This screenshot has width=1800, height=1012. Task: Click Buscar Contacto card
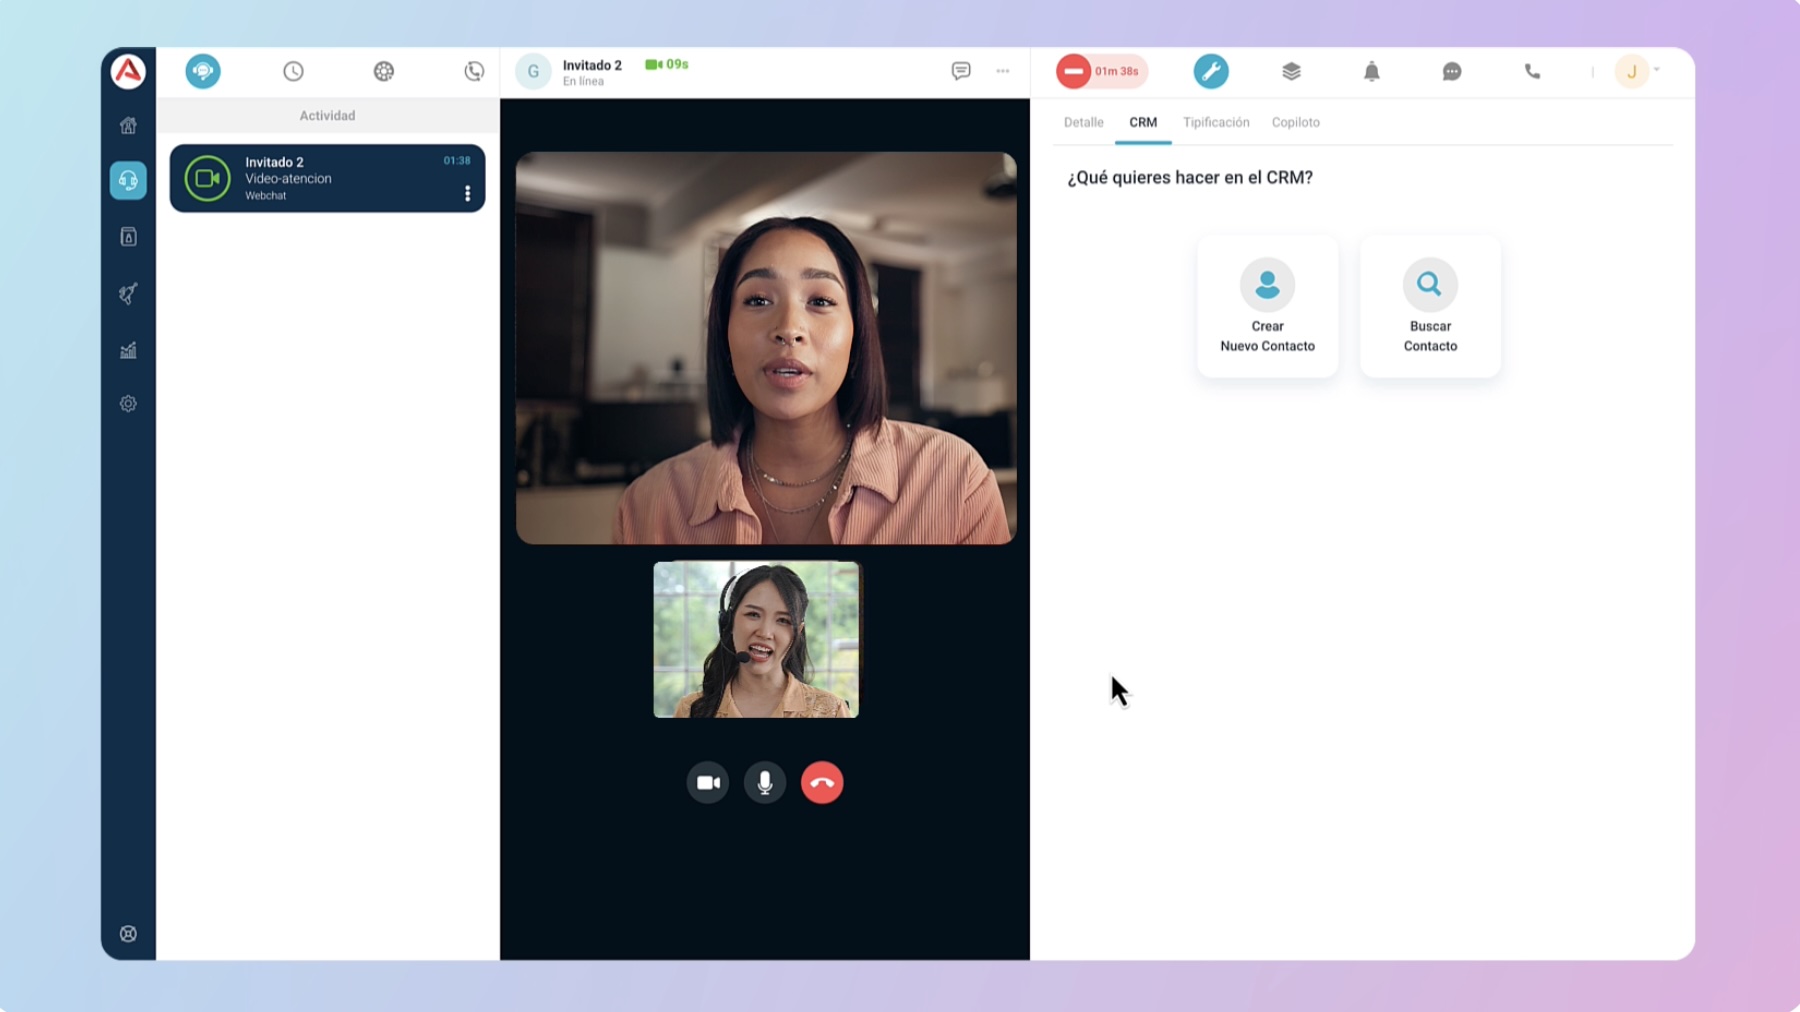1430,307
